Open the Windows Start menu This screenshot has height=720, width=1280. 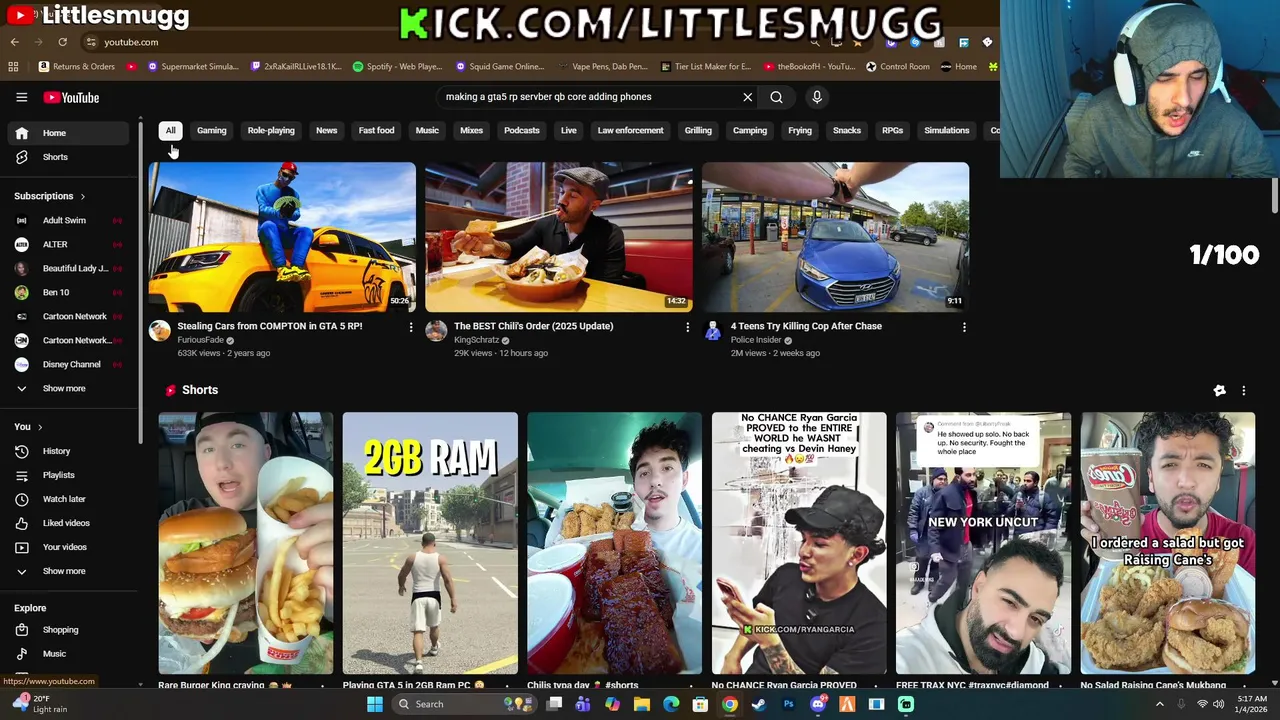(x=375, y=704)
